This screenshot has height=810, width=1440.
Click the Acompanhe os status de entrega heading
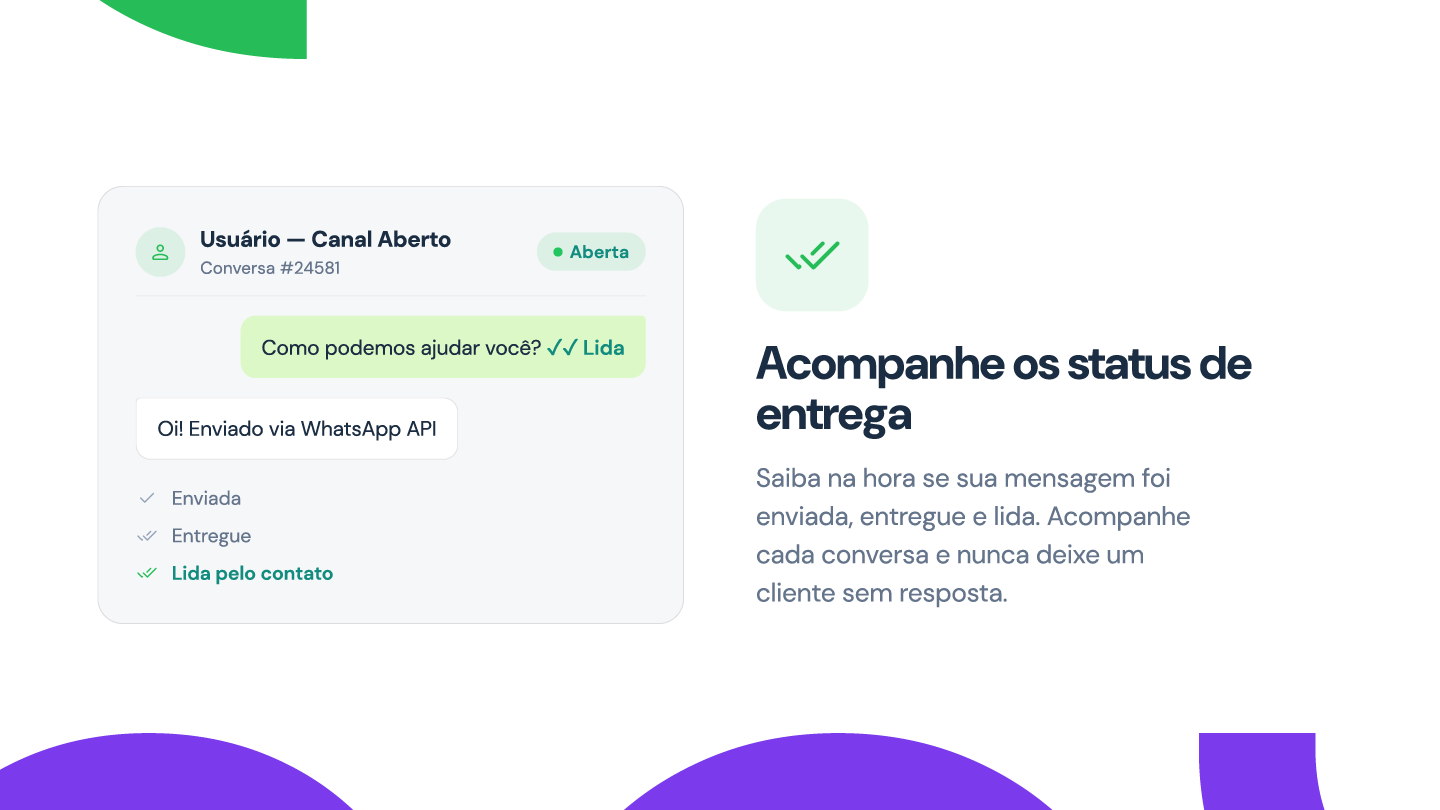pyautogui.click(x=1003, y=389)
